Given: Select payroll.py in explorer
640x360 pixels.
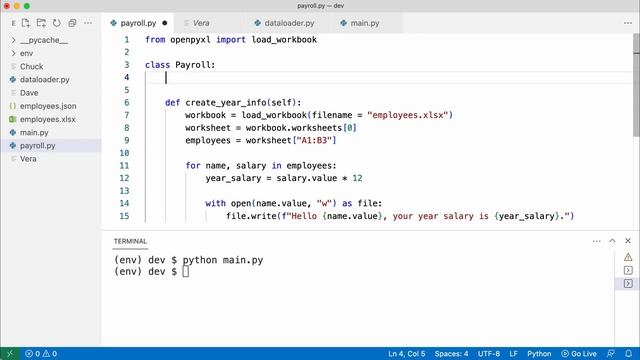Looking at the screenshot, I should (51, 145).
